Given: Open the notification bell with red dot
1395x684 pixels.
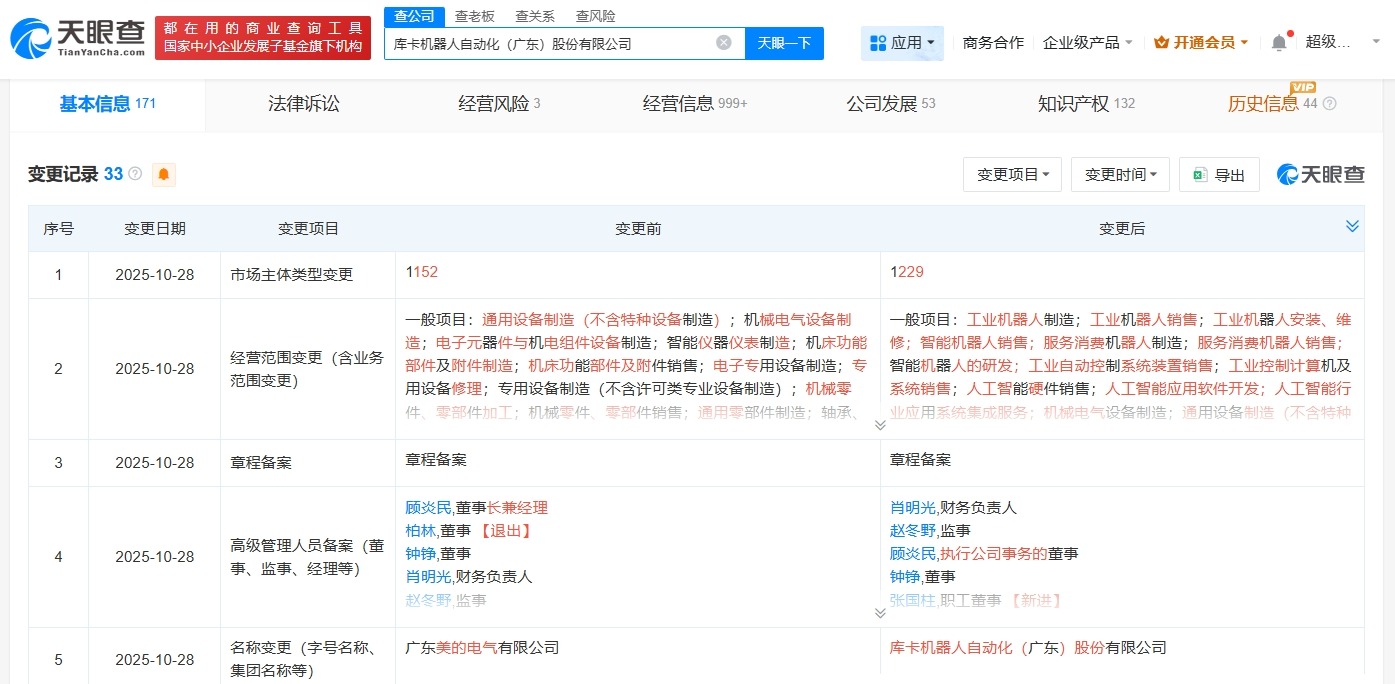Looking at the screenshot, I should coord(1278,42).
